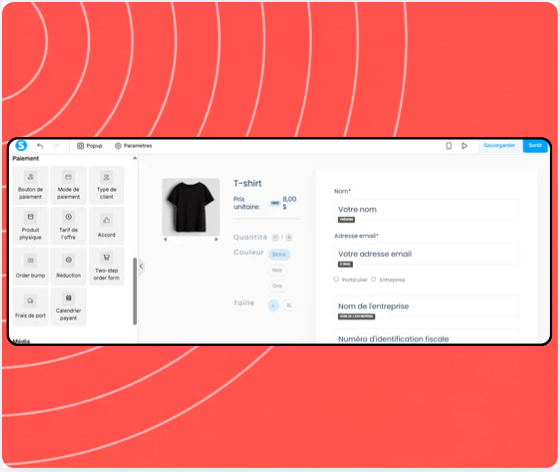The width and height of the screenshot is (560, 472).
Task: Select the Calendrier payant element
Action: [x=68, y=307]
